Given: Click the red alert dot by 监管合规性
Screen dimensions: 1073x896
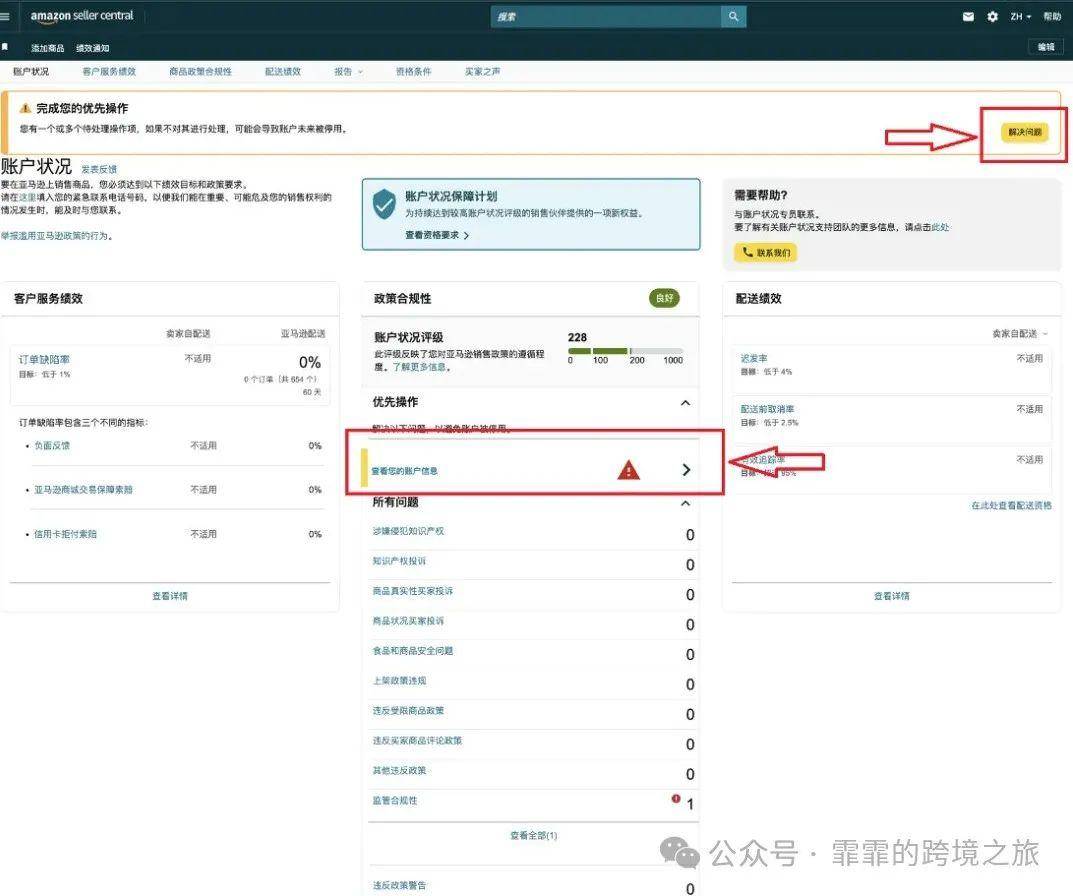Looking at the screenshot, I should 676,798.
